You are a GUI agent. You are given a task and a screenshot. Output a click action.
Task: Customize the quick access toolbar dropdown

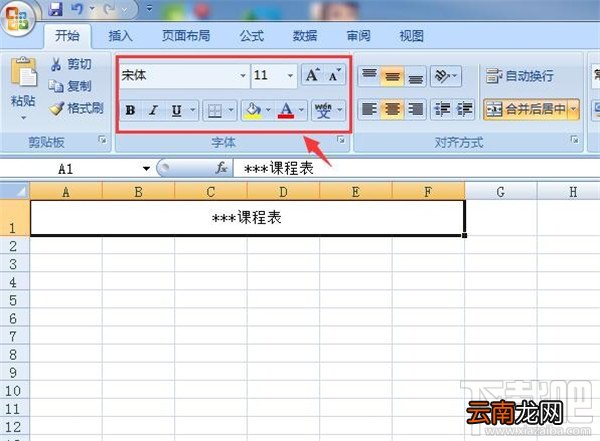pyautogui.click(x=149, y=8)
